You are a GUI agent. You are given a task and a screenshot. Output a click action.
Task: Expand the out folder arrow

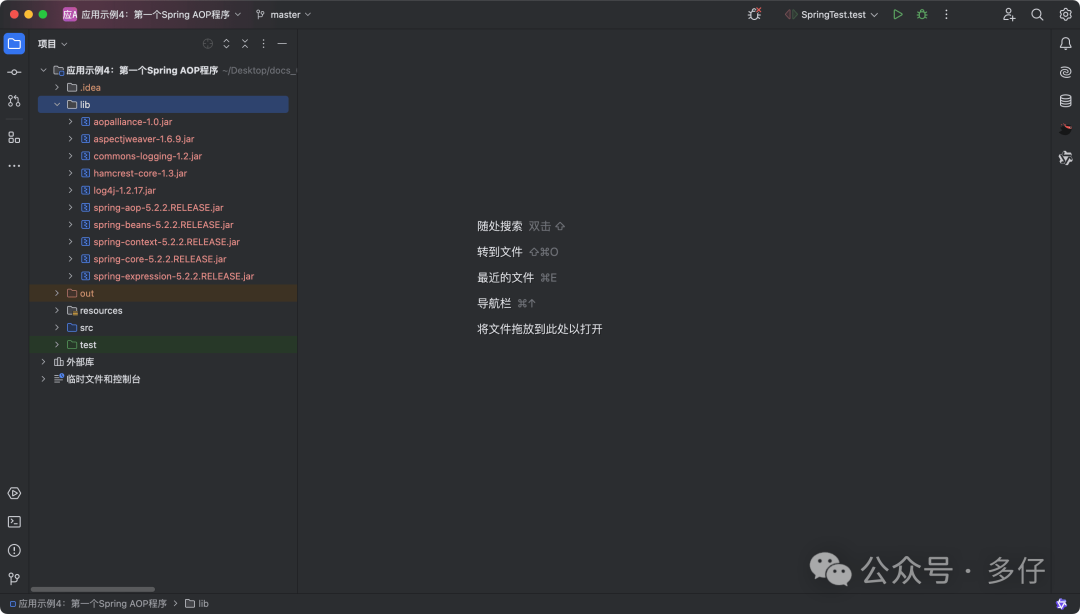point(57,294)
